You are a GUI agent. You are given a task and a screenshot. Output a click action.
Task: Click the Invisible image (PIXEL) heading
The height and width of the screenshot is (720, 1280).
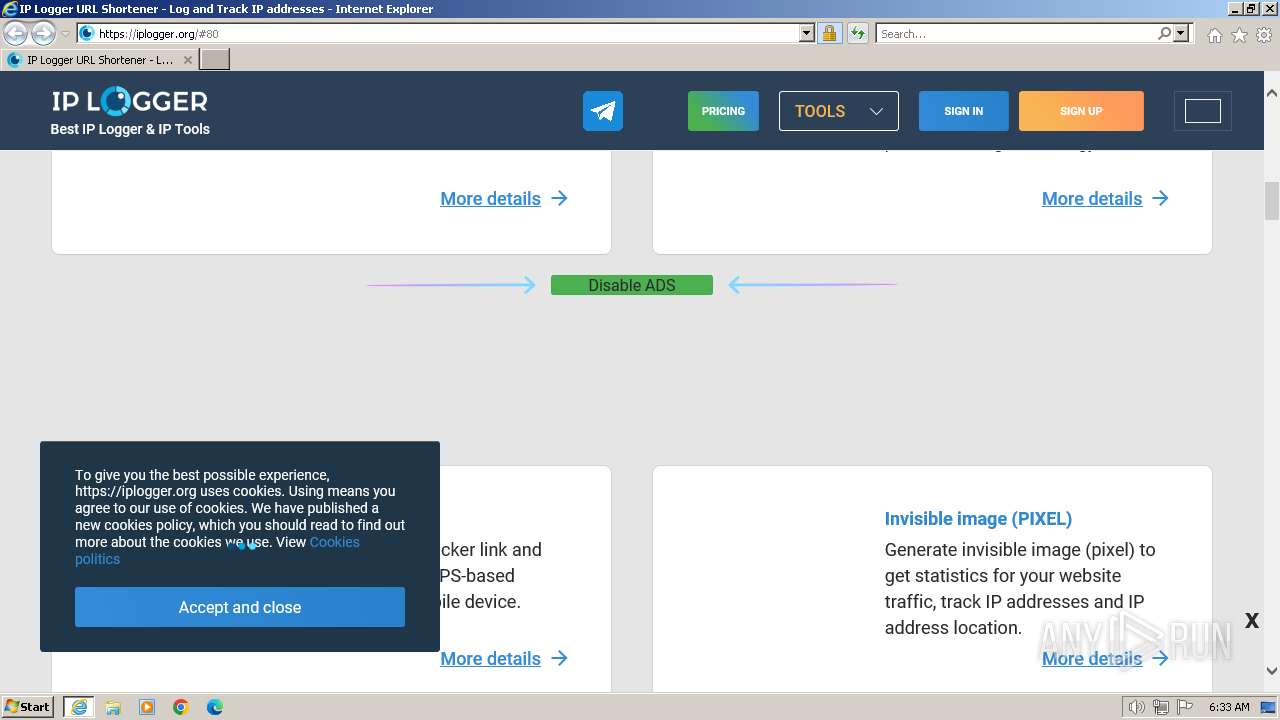point(978,518)
